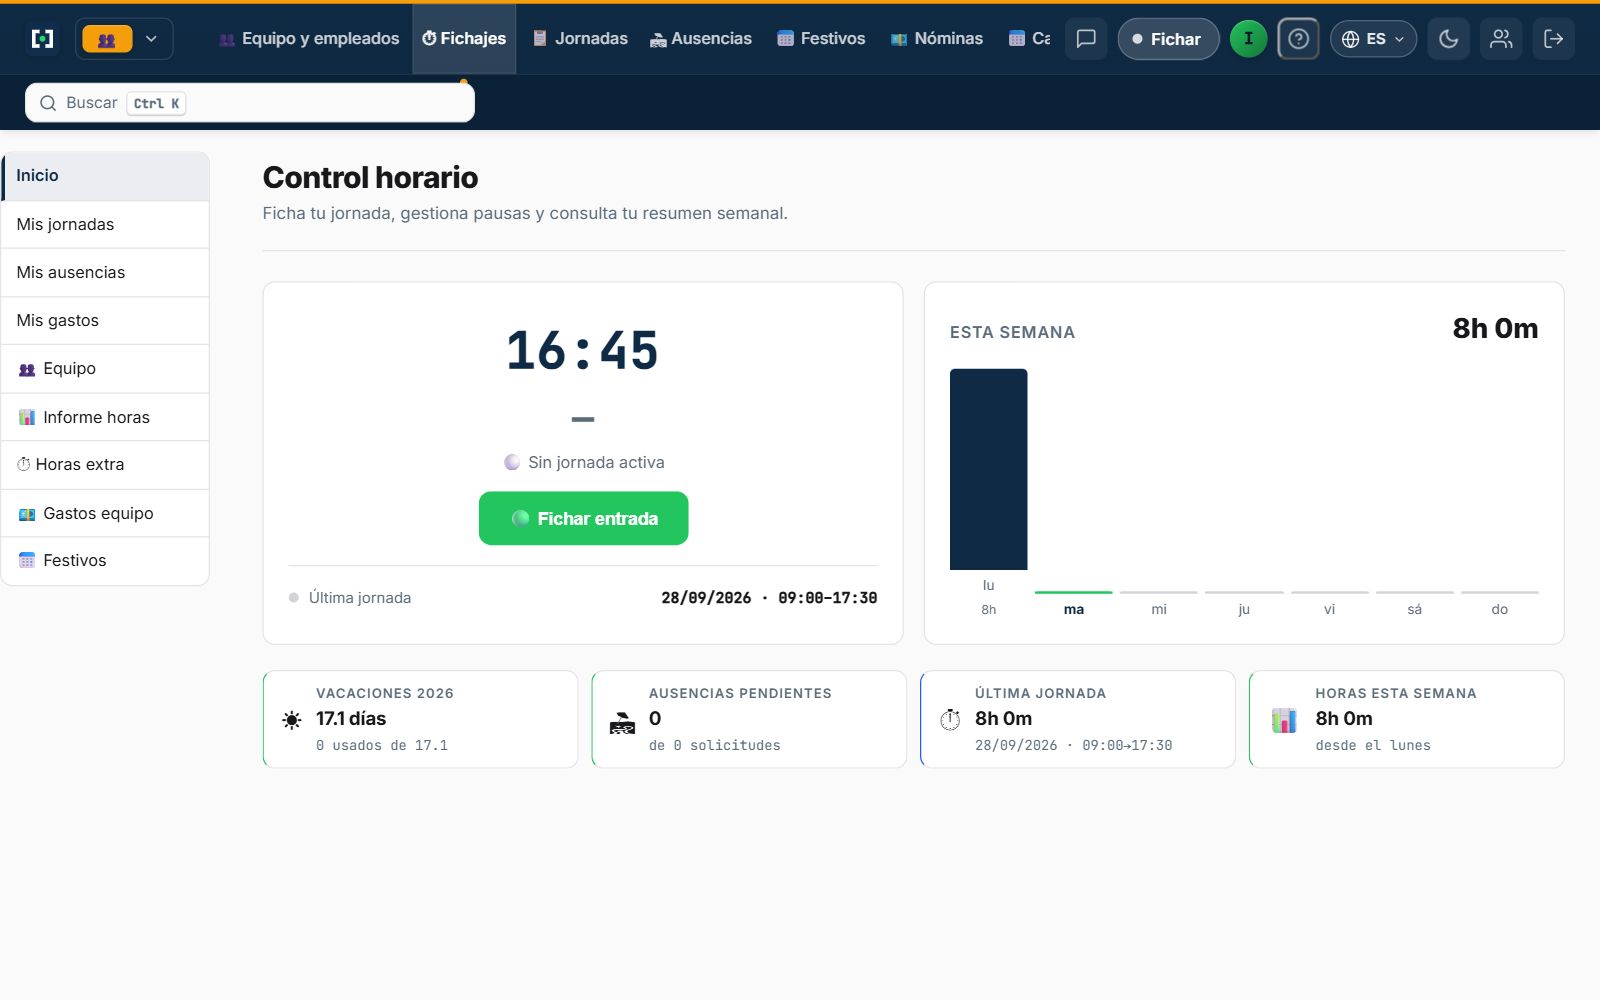Screen dimensions: 1600x1000
Task: Open Informe horas in the sidebar
Action: pyautogui.click(x=105, y=417)
